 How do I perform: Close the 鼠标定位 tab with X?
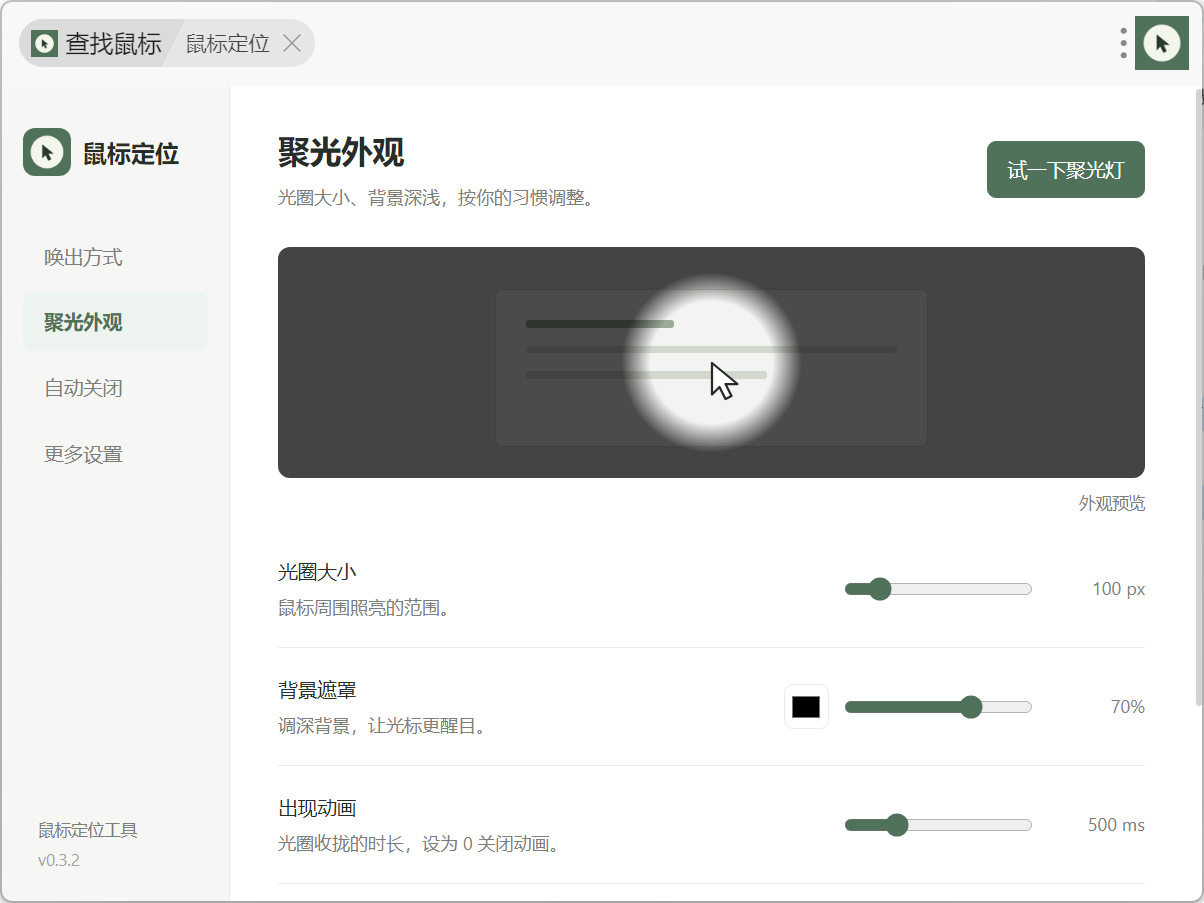point(291,43)
